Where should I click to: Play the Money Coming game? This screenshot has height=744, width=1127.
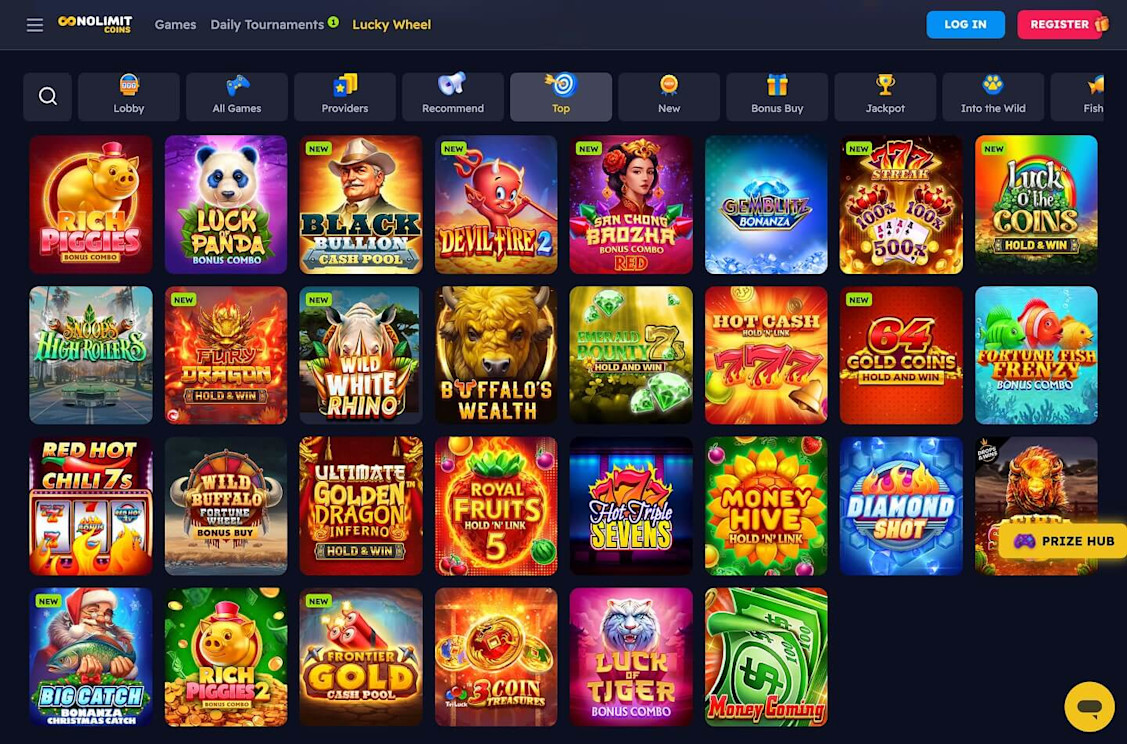click(766, 657)
